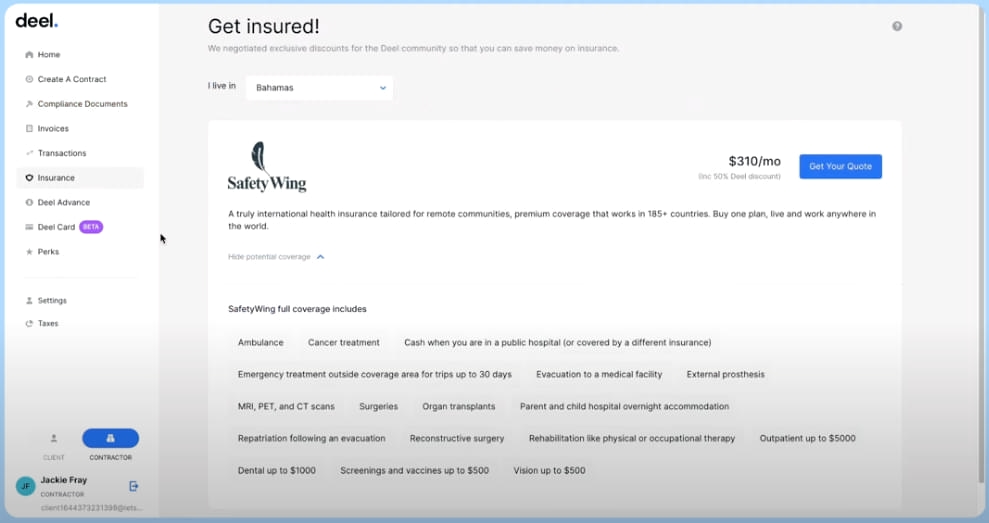The width and height of the screenshot is (989, 523).
Task: Click the Reconstructive surgery tag
Action: point(457,438)
